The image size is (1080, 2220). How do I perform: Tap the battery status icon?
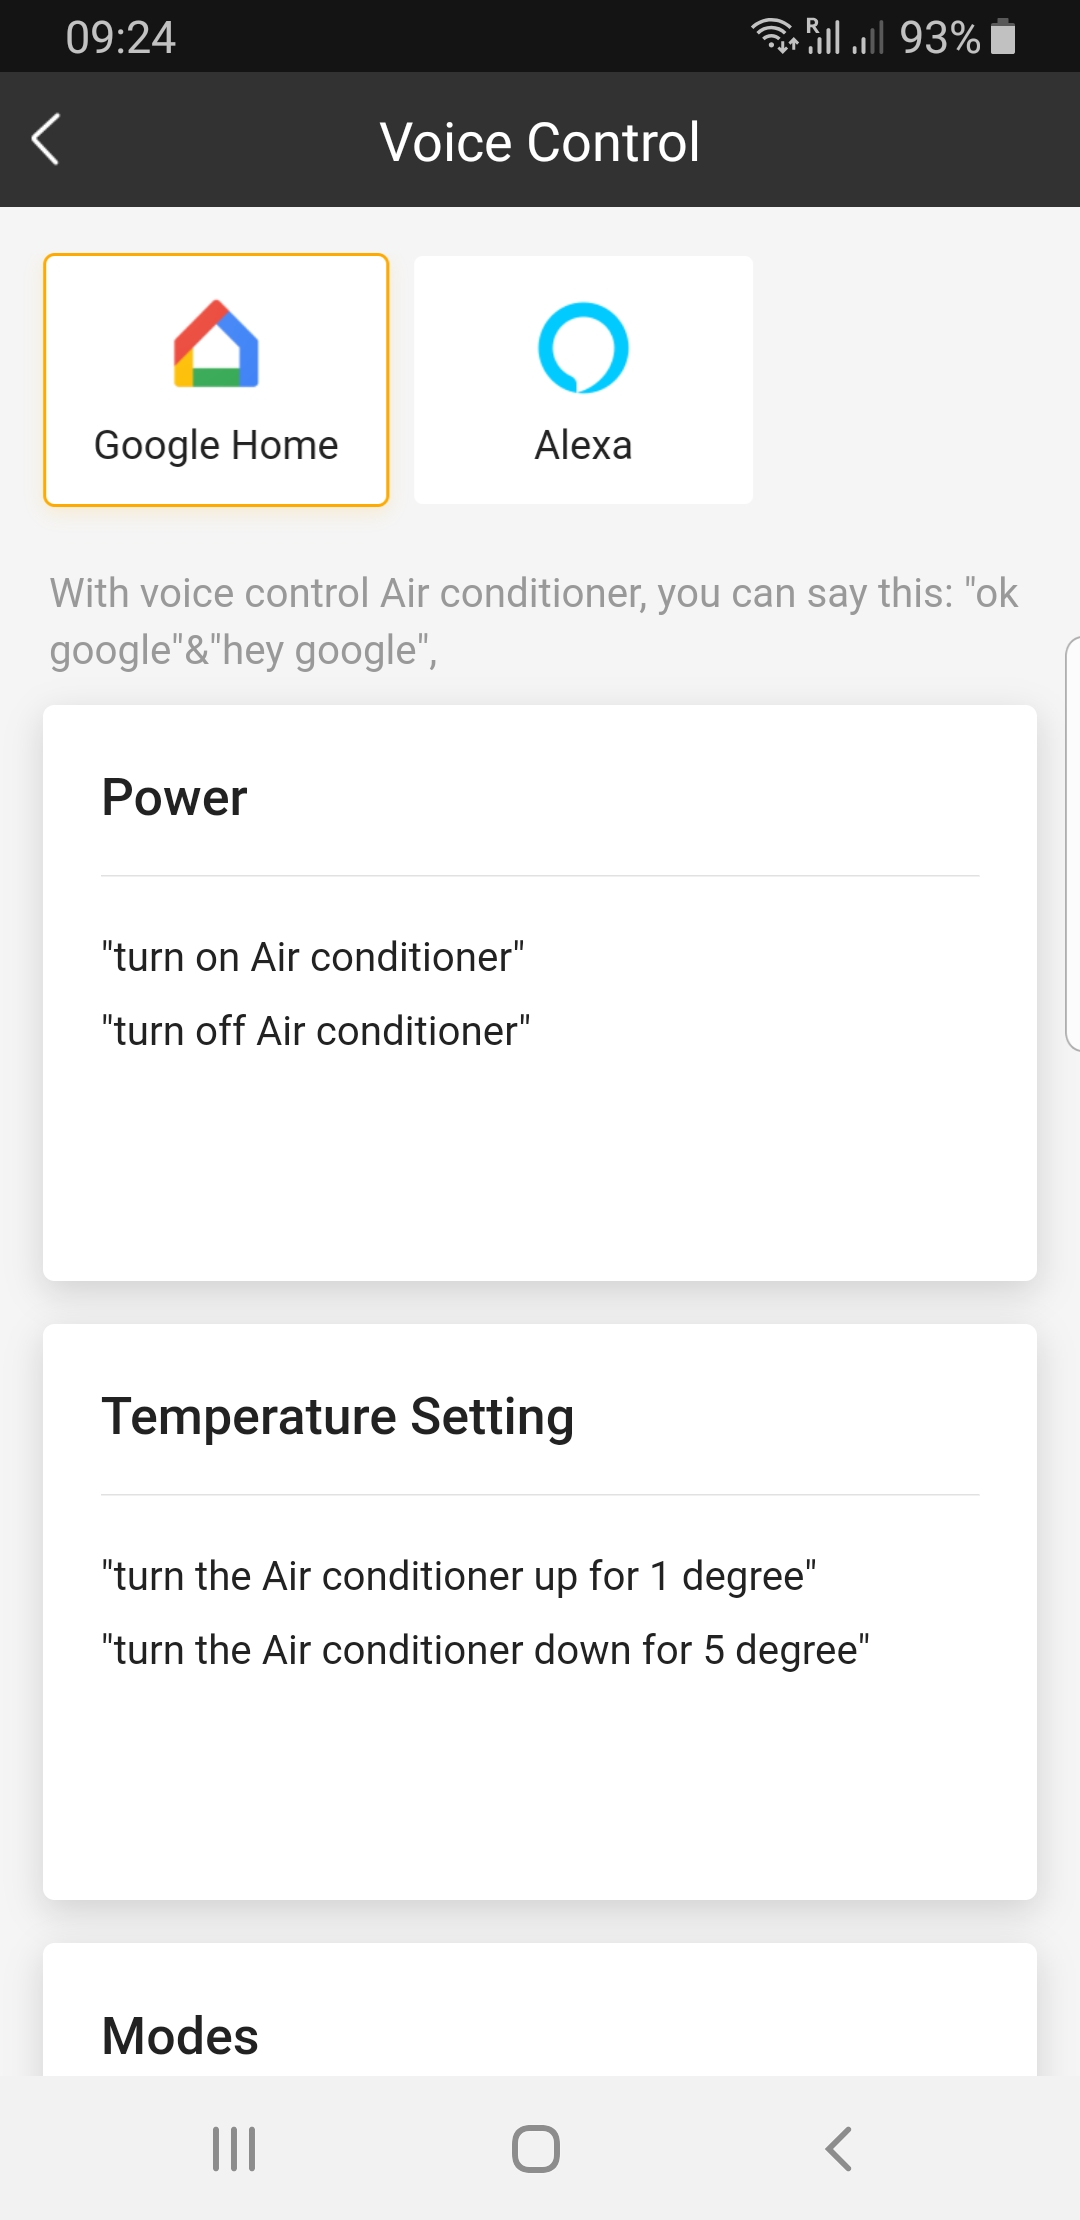point(1003,37)
